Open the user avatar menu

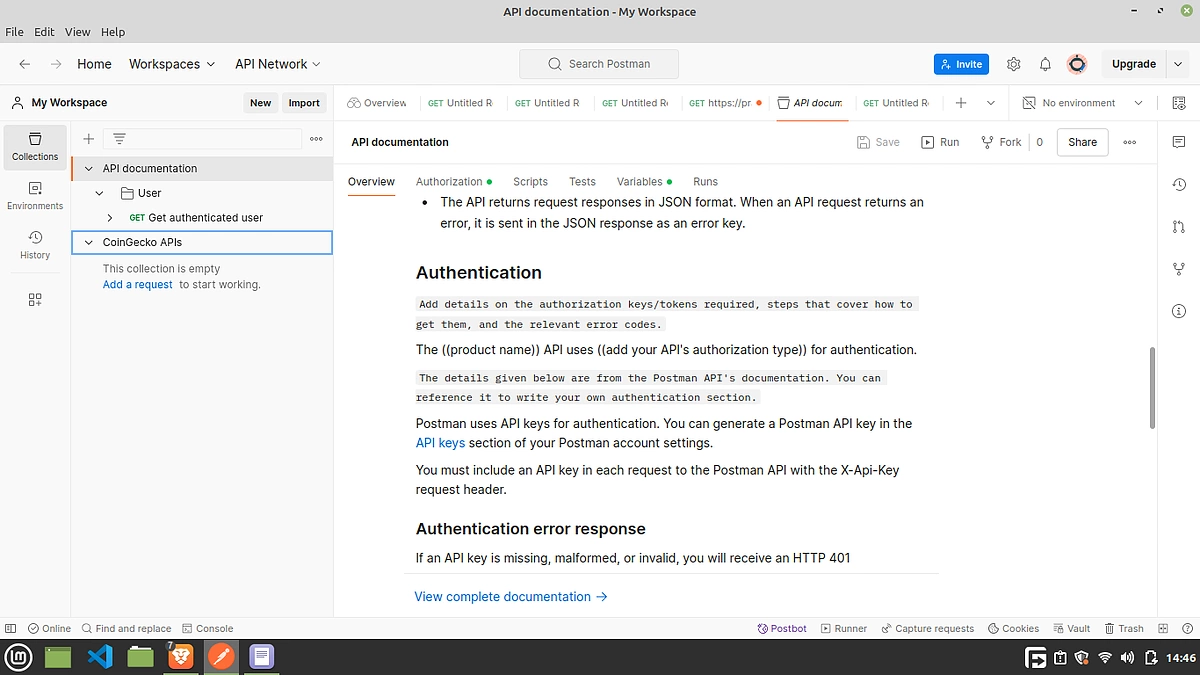pyautogui.click(x=1077, y=64)
